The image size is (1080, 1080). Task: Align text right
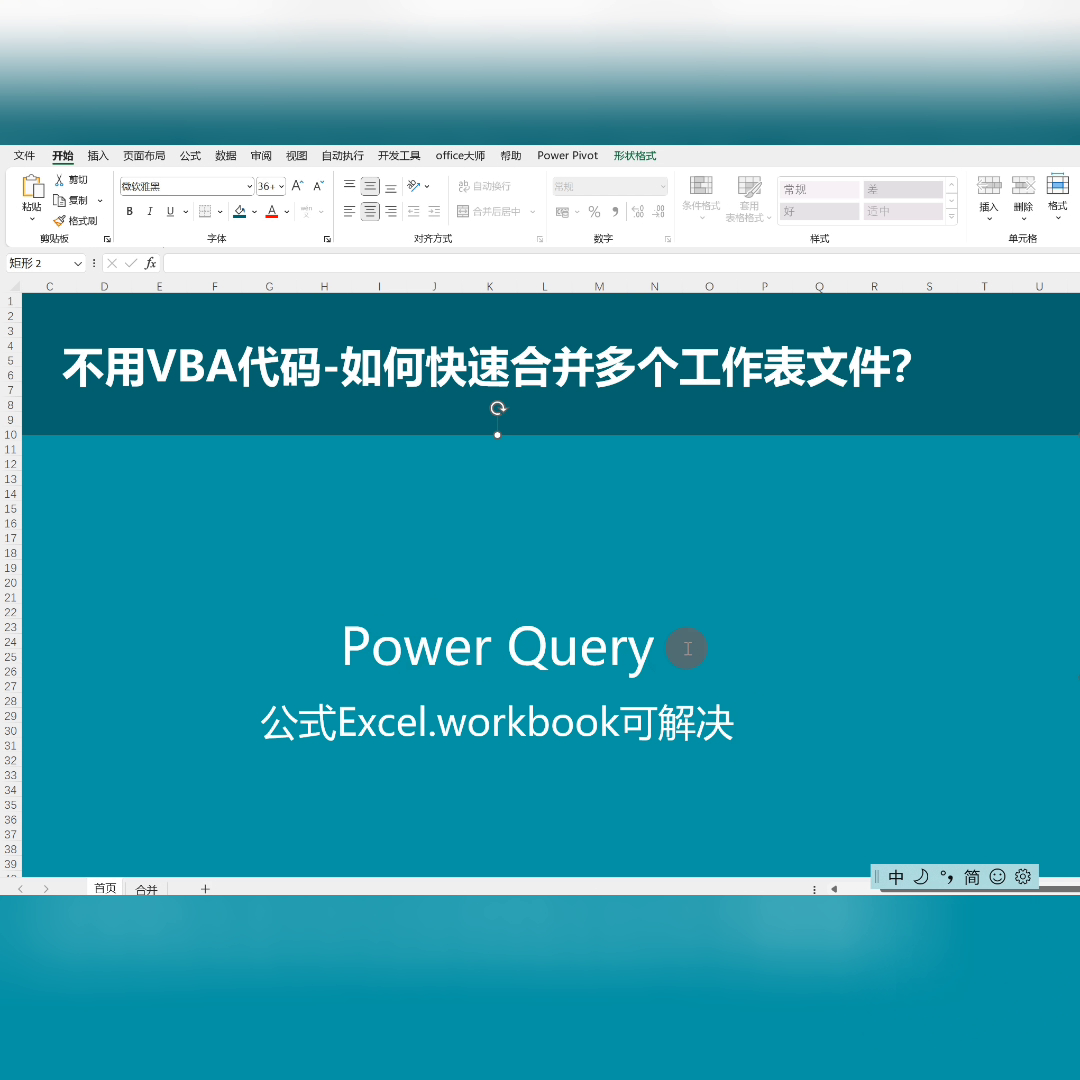(391, 211)
